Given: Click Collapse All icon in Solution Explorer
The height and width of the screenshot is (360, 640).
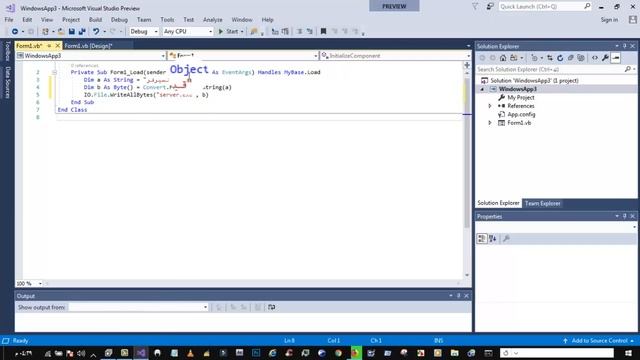Looking at the screenshot, I should click(x=571, y=58).
